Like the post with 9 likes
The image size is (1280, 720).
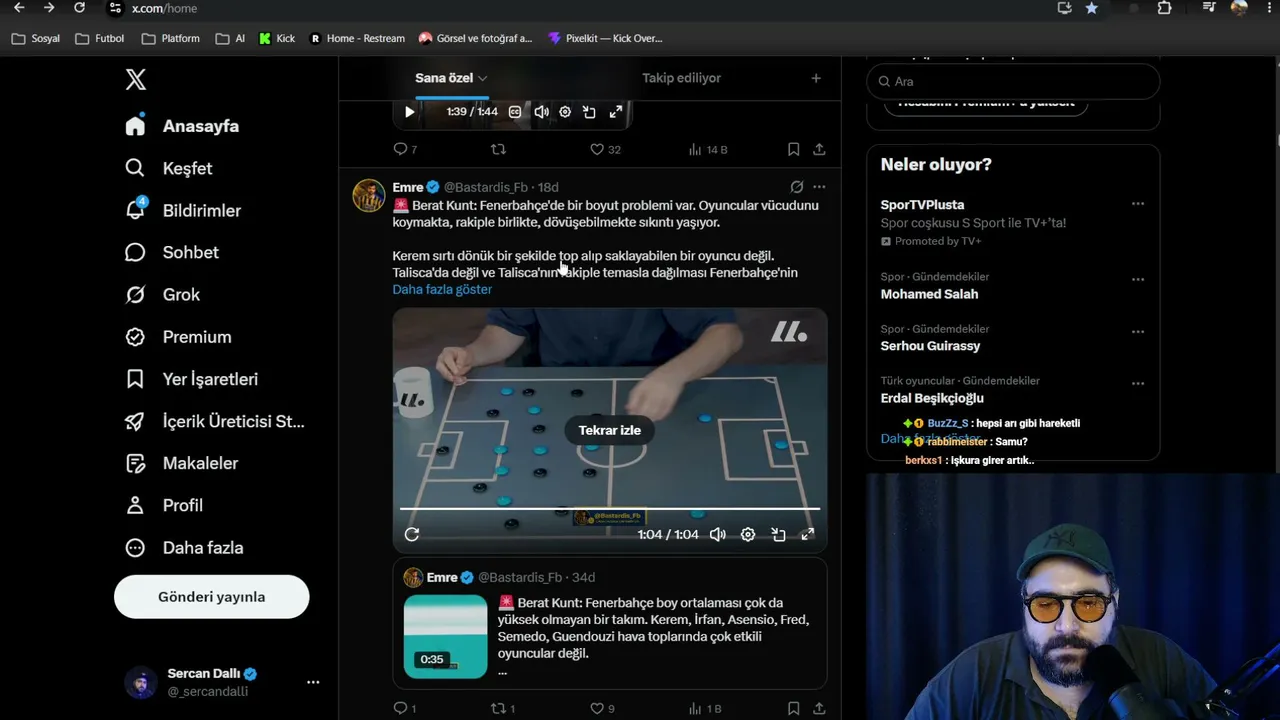coord(602,709)
